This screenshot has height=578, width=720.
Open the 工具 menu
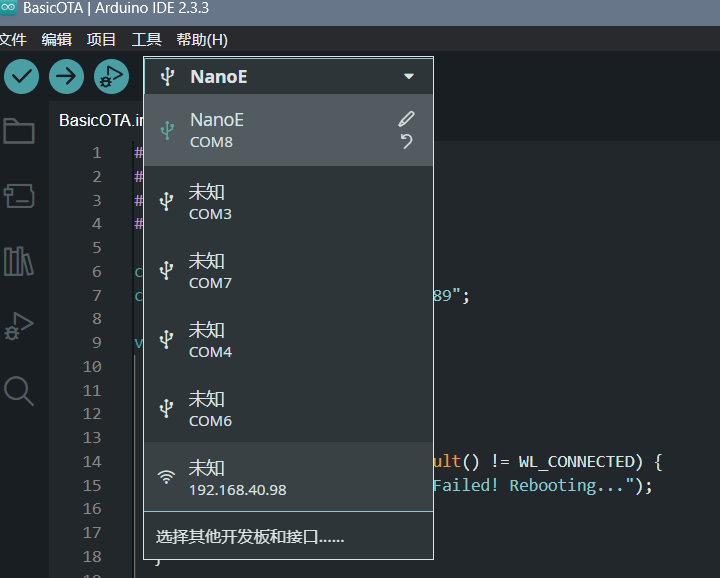pos(146,39)
